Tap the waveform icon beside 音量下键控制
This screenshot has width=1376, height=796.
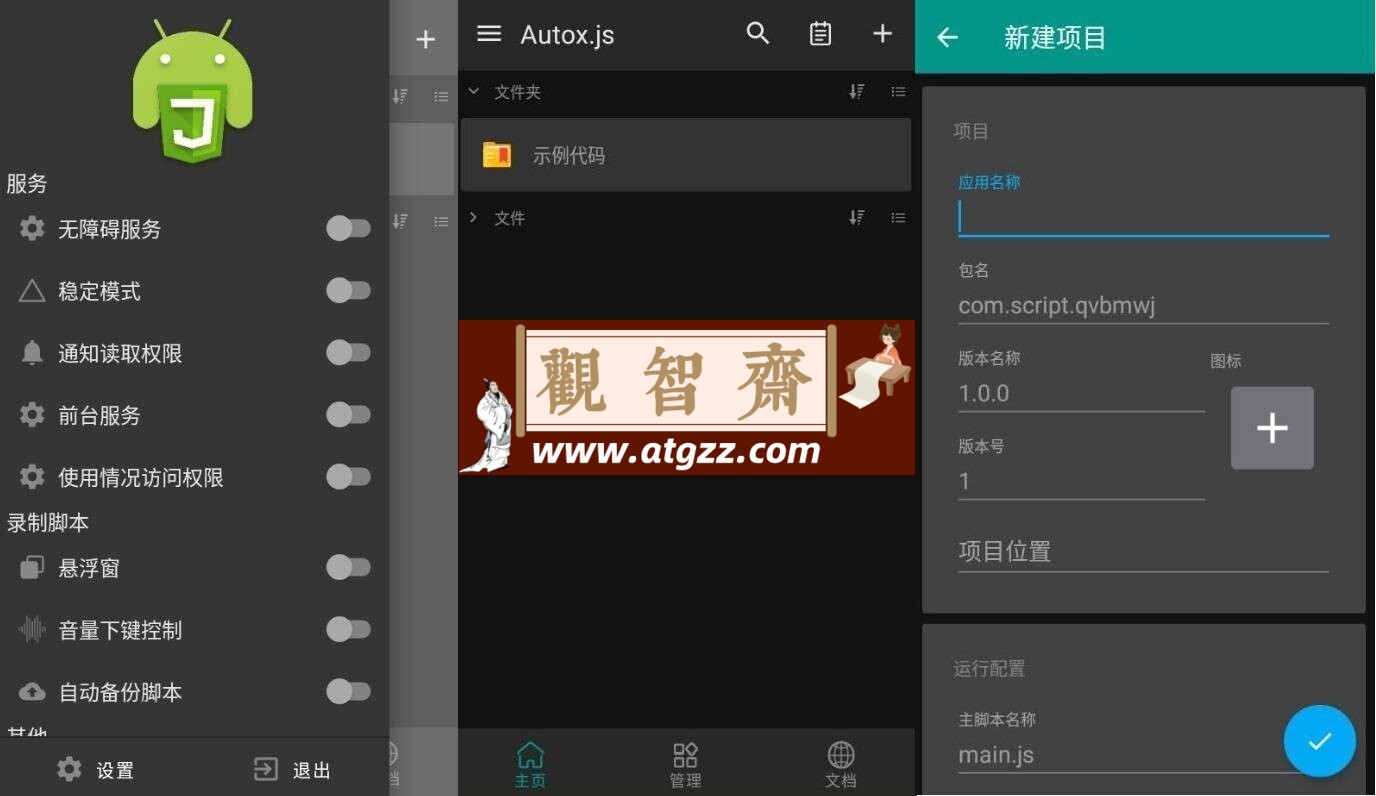32,630
